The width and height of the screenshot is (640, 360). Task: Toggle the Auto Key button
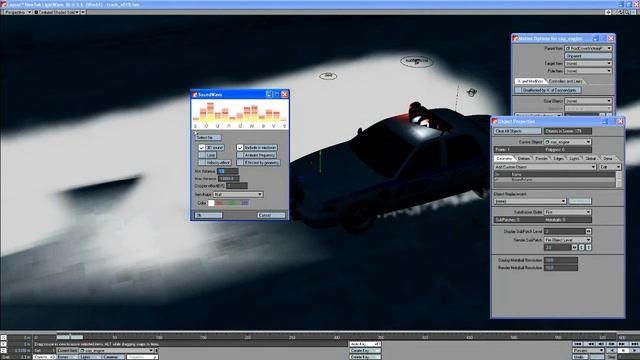coord(365,344)
